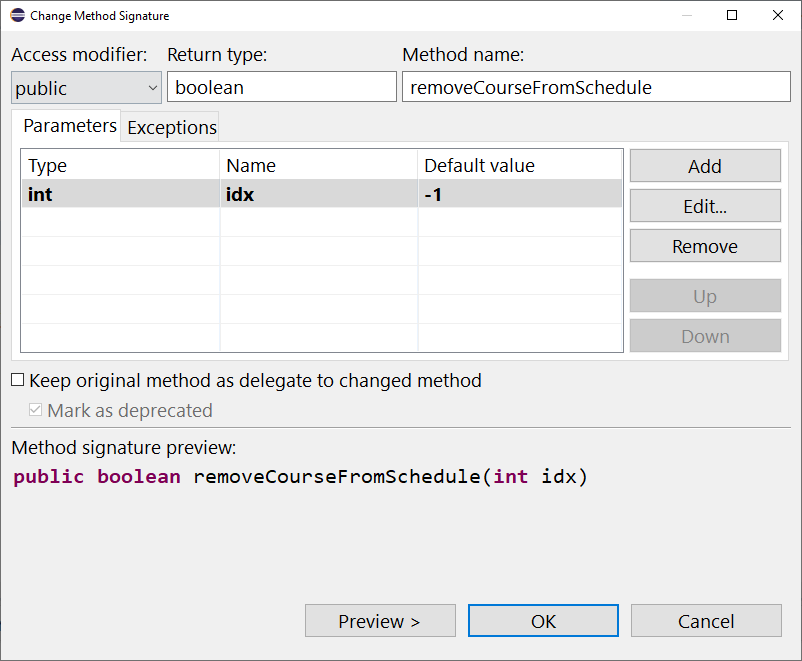This screenshot has height=661, width=802.
Task: Switch to the Exceptions tab
Action: [x=170, y=127]
